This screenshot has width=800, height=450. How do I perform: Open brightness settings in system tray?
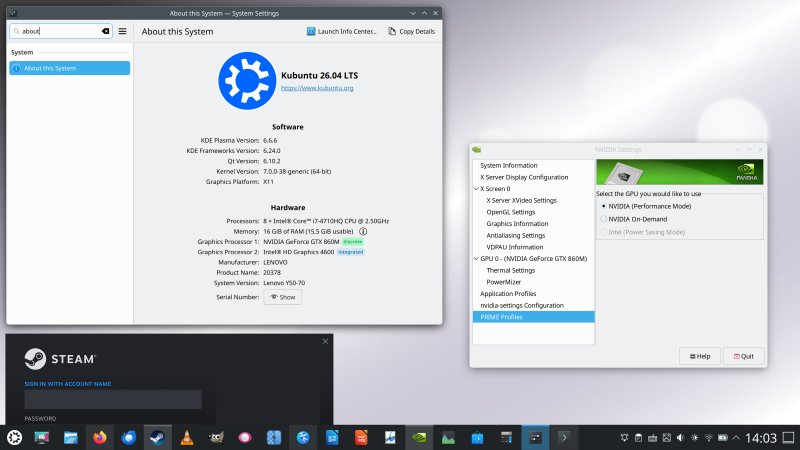point(694,437)
